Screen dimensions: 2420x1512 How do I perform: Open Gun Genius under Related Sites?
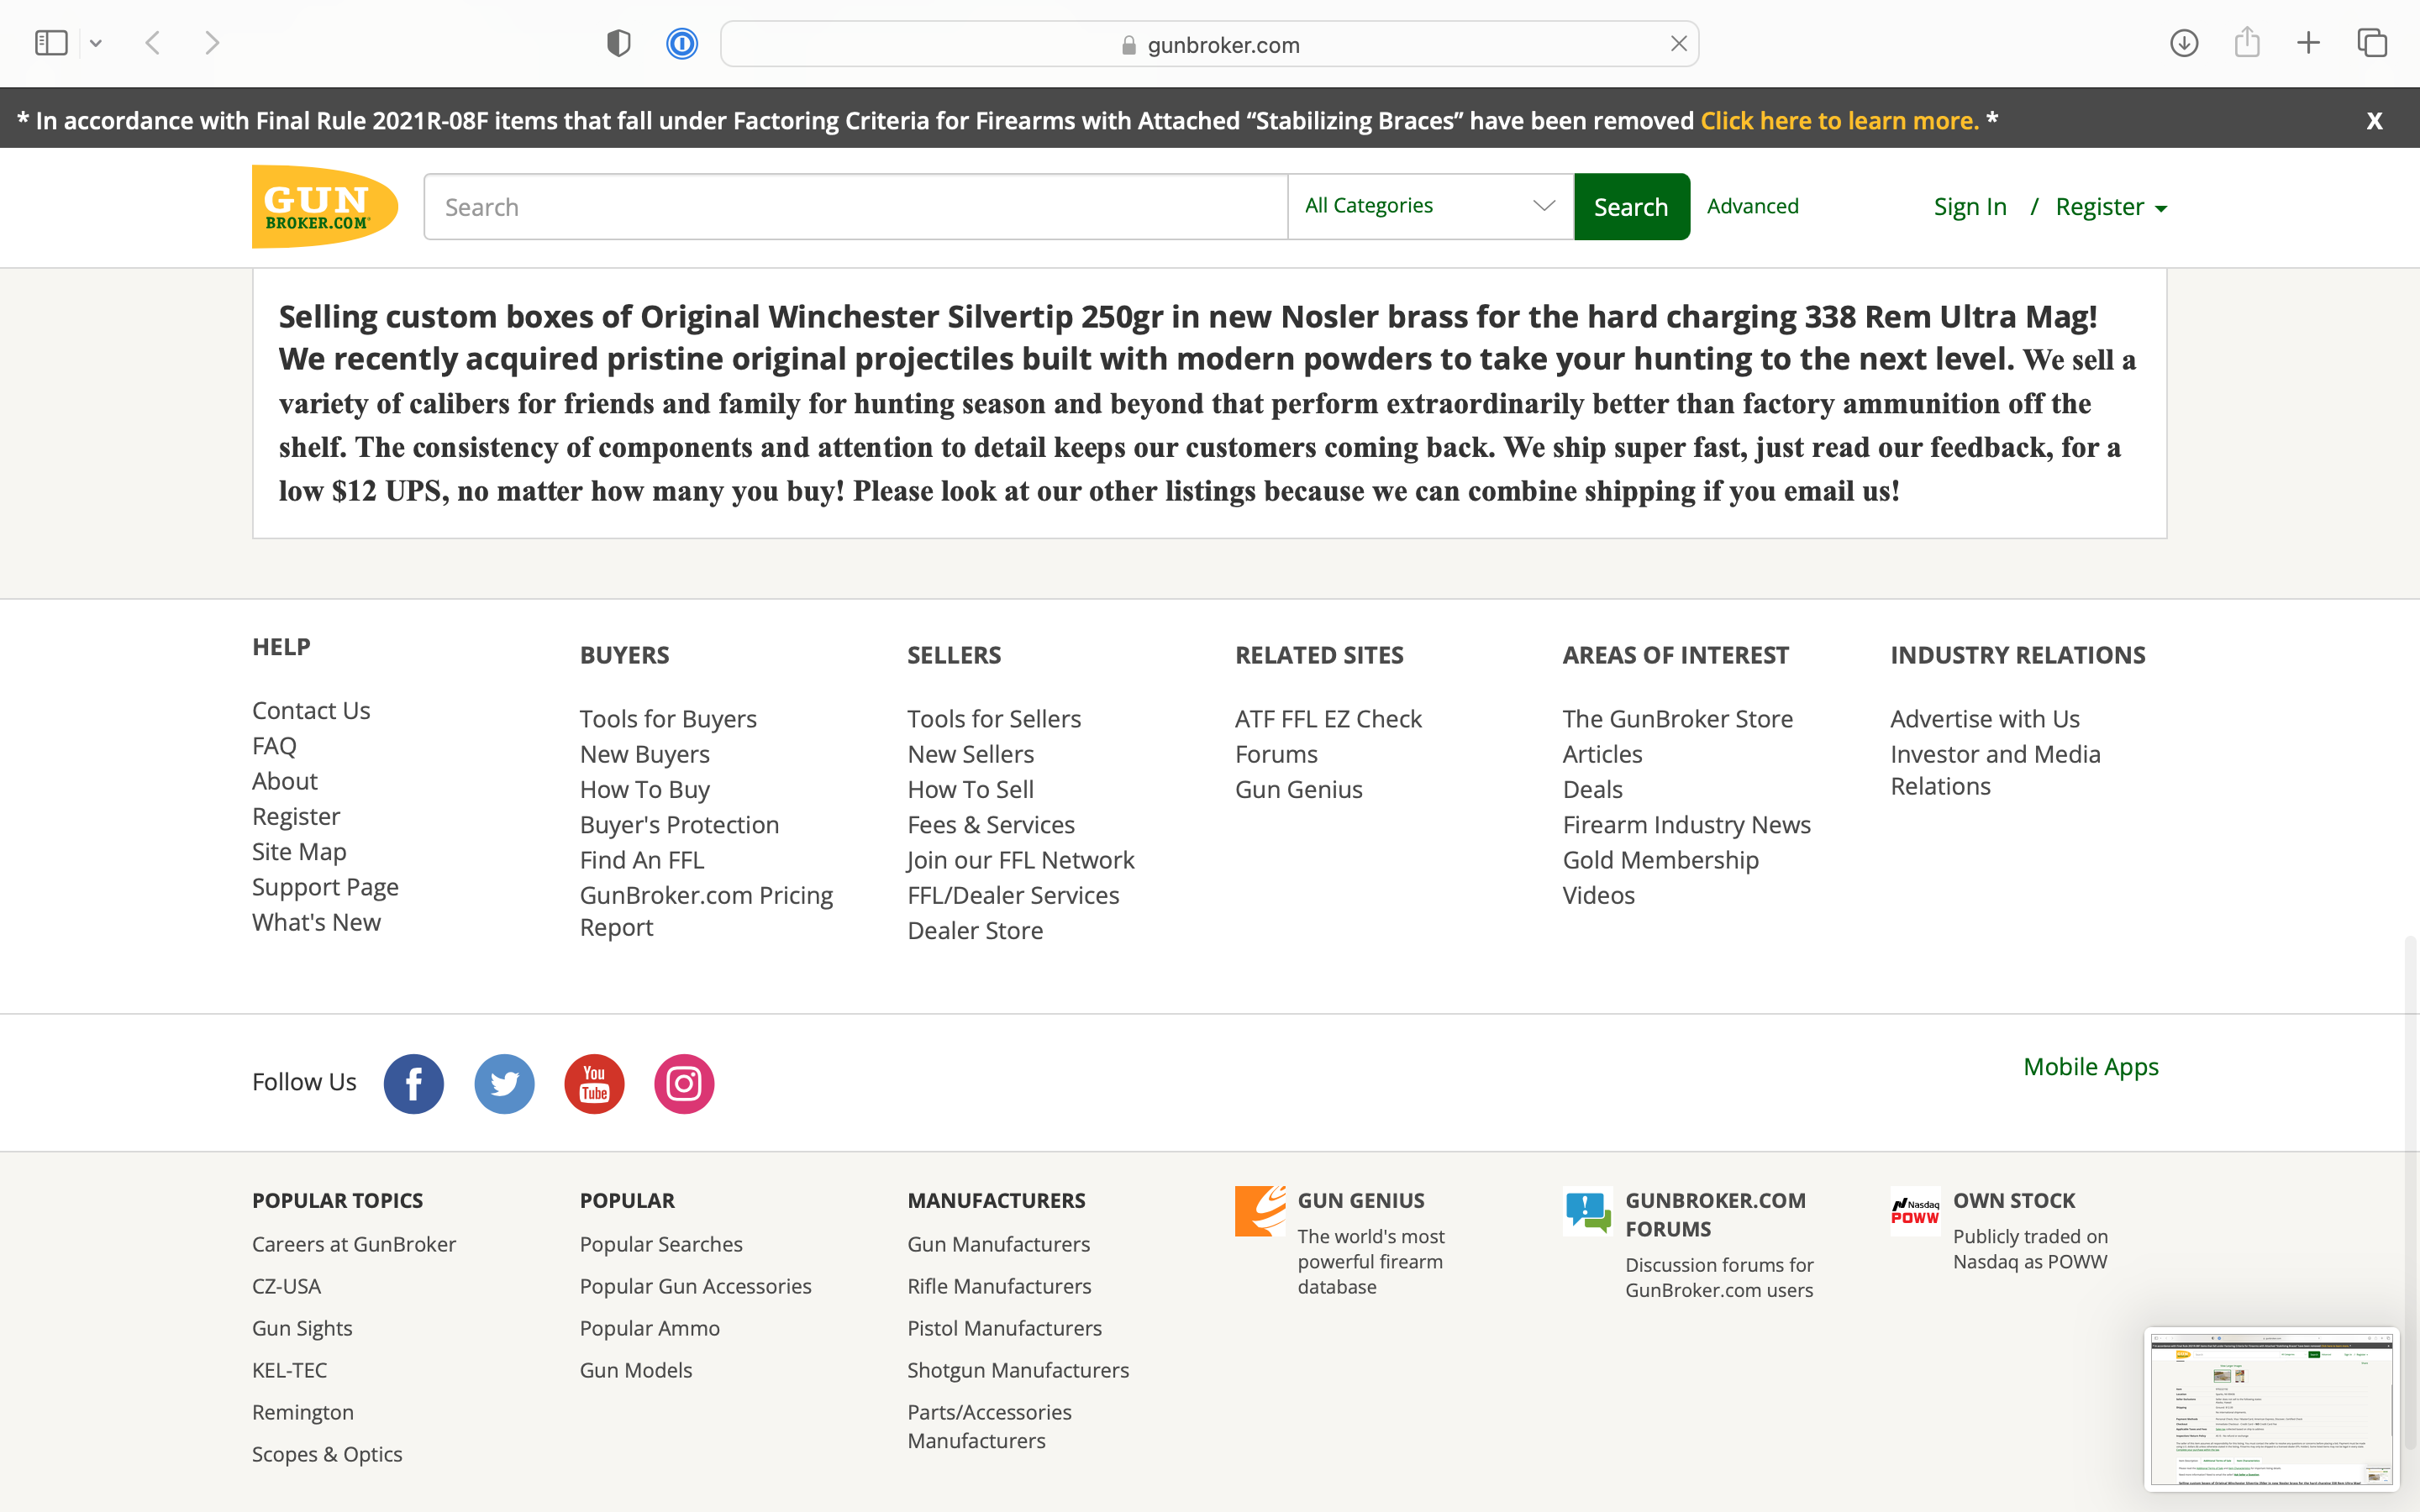pos(1298,790)
